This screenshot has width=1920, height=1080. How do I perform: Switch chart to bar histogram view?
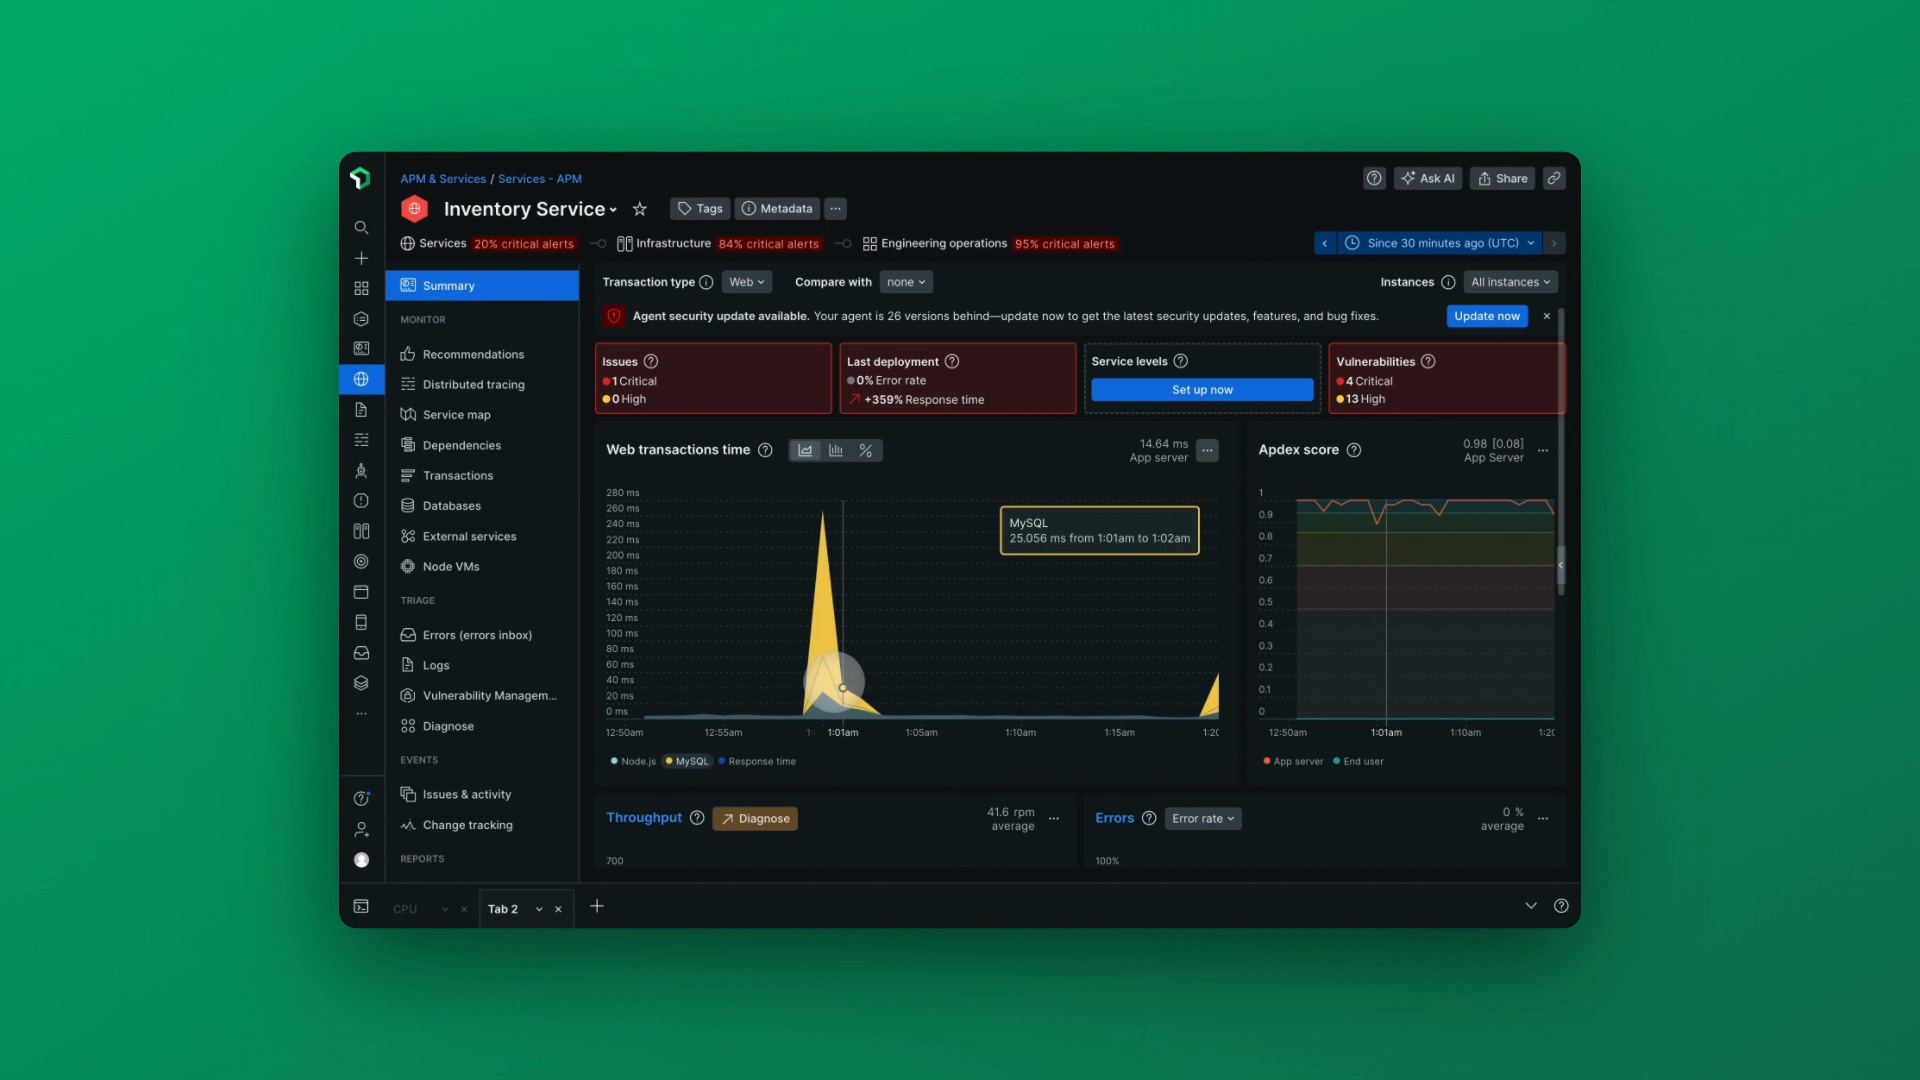pos(836,450)
